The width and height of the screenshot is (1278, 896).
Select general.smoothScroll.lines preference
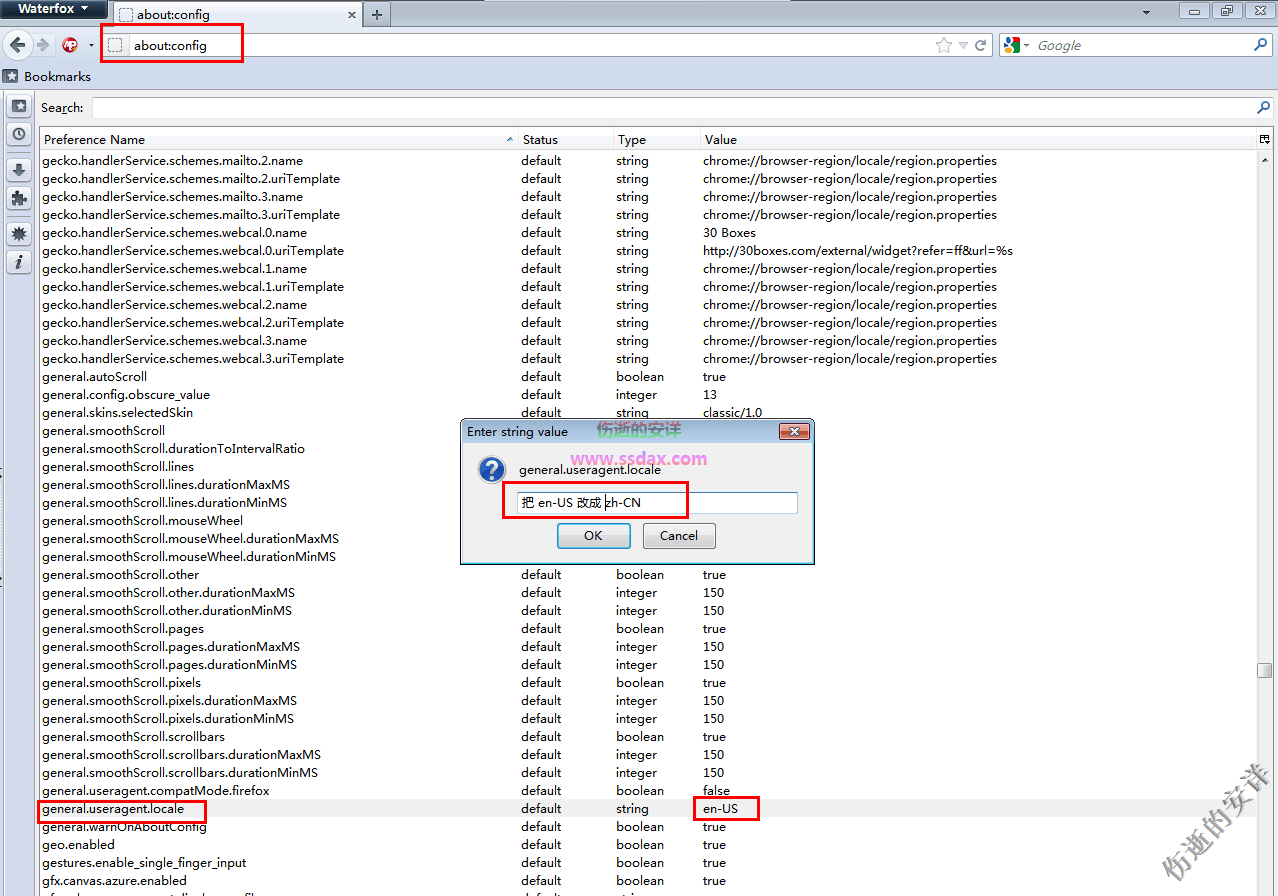[x=118, y=466]
